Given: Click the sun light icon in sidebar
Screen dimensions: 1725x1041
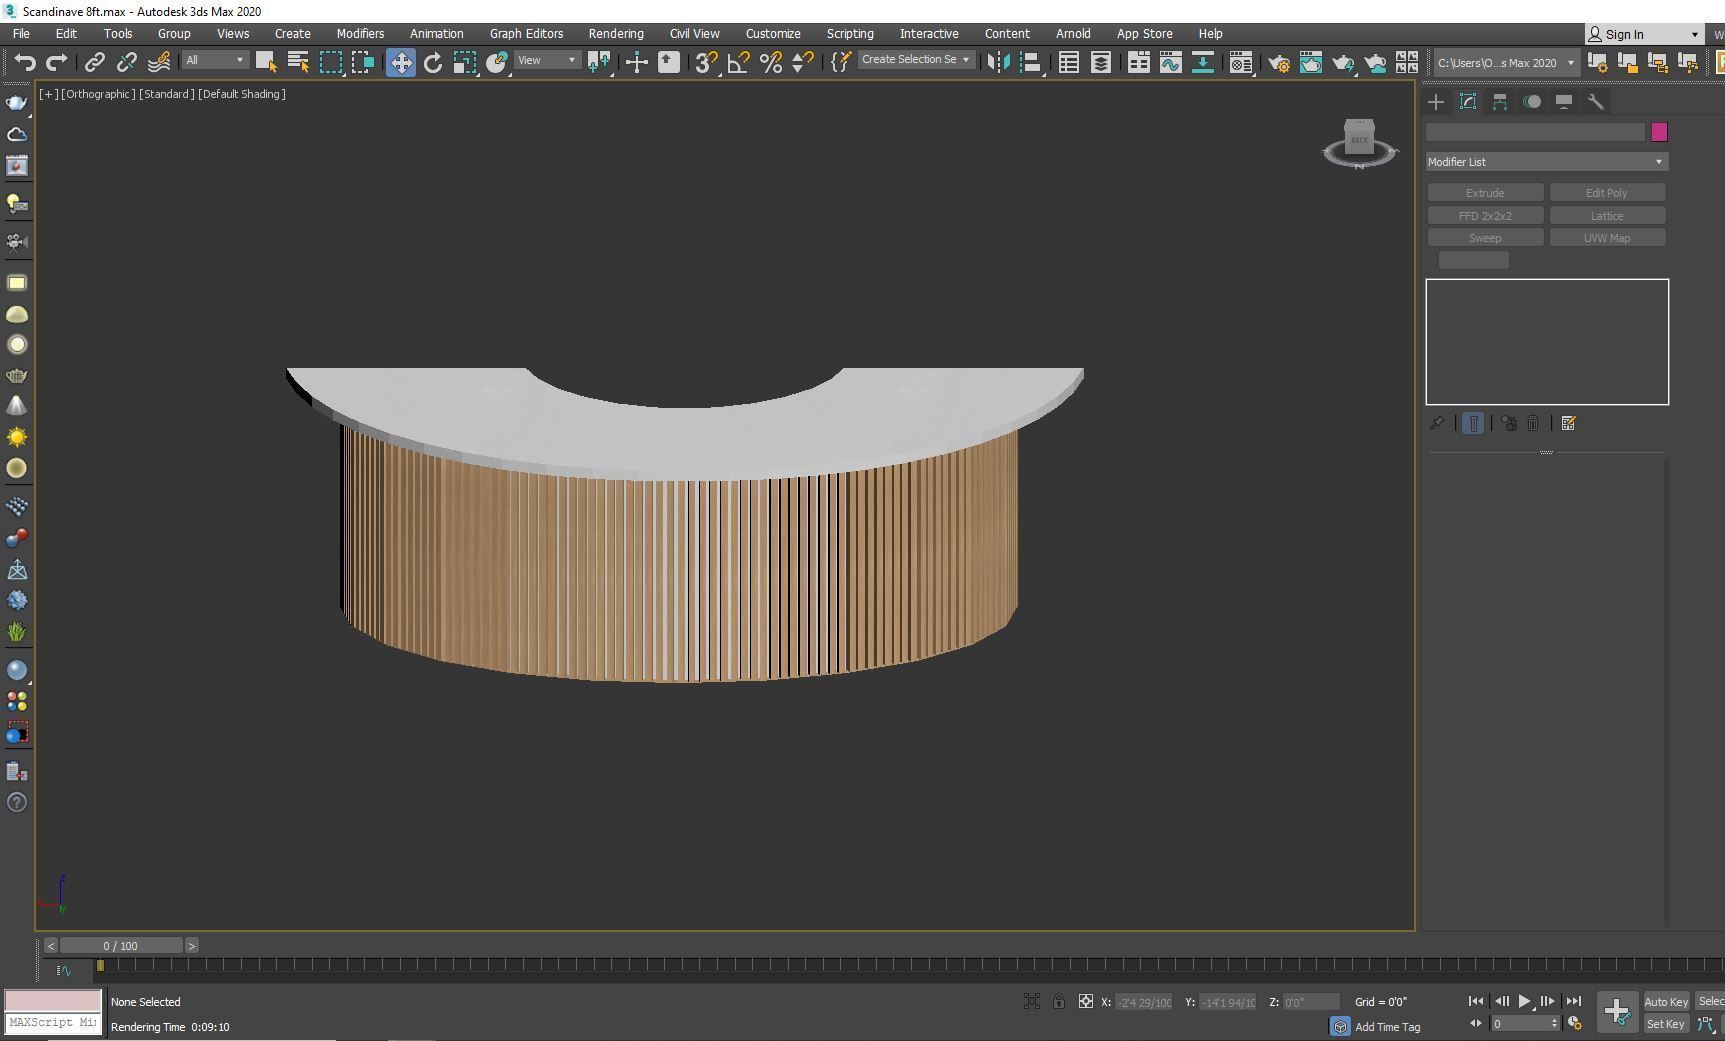Looking at the screenshot, I should [x=17, y=437].
